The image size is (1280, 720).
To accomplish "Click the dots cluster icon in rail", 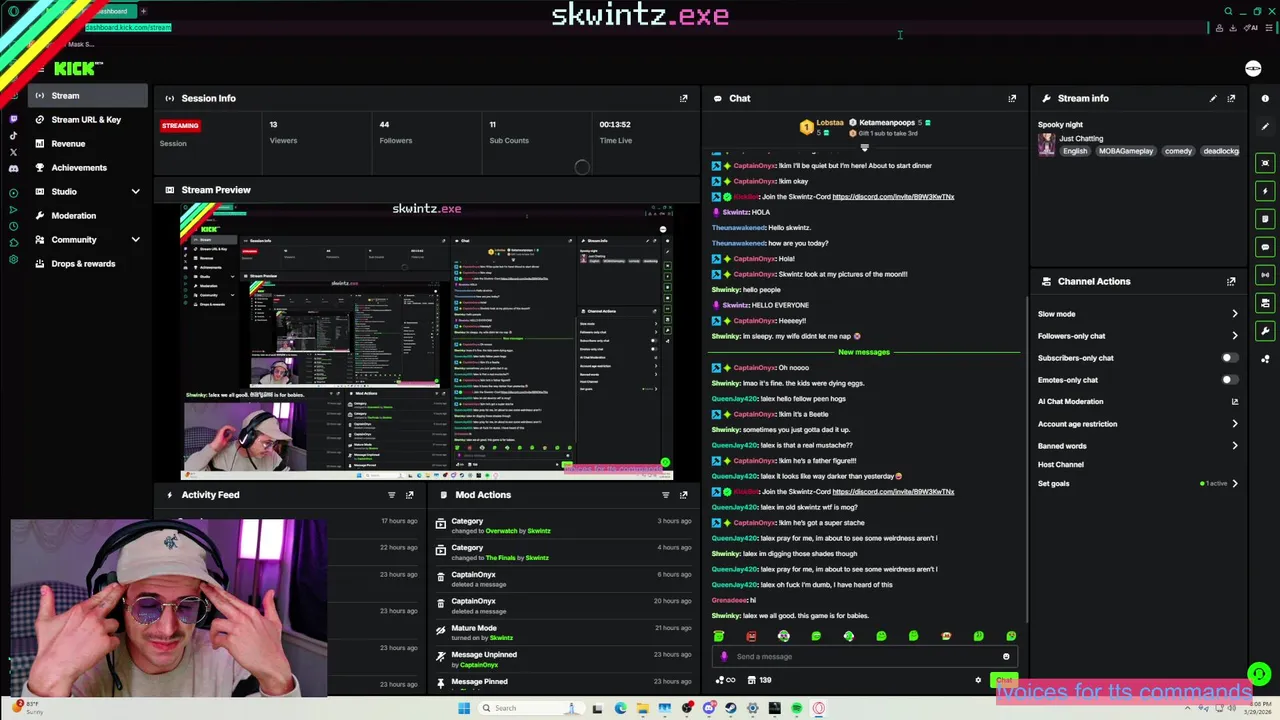I will (1265, 359).
